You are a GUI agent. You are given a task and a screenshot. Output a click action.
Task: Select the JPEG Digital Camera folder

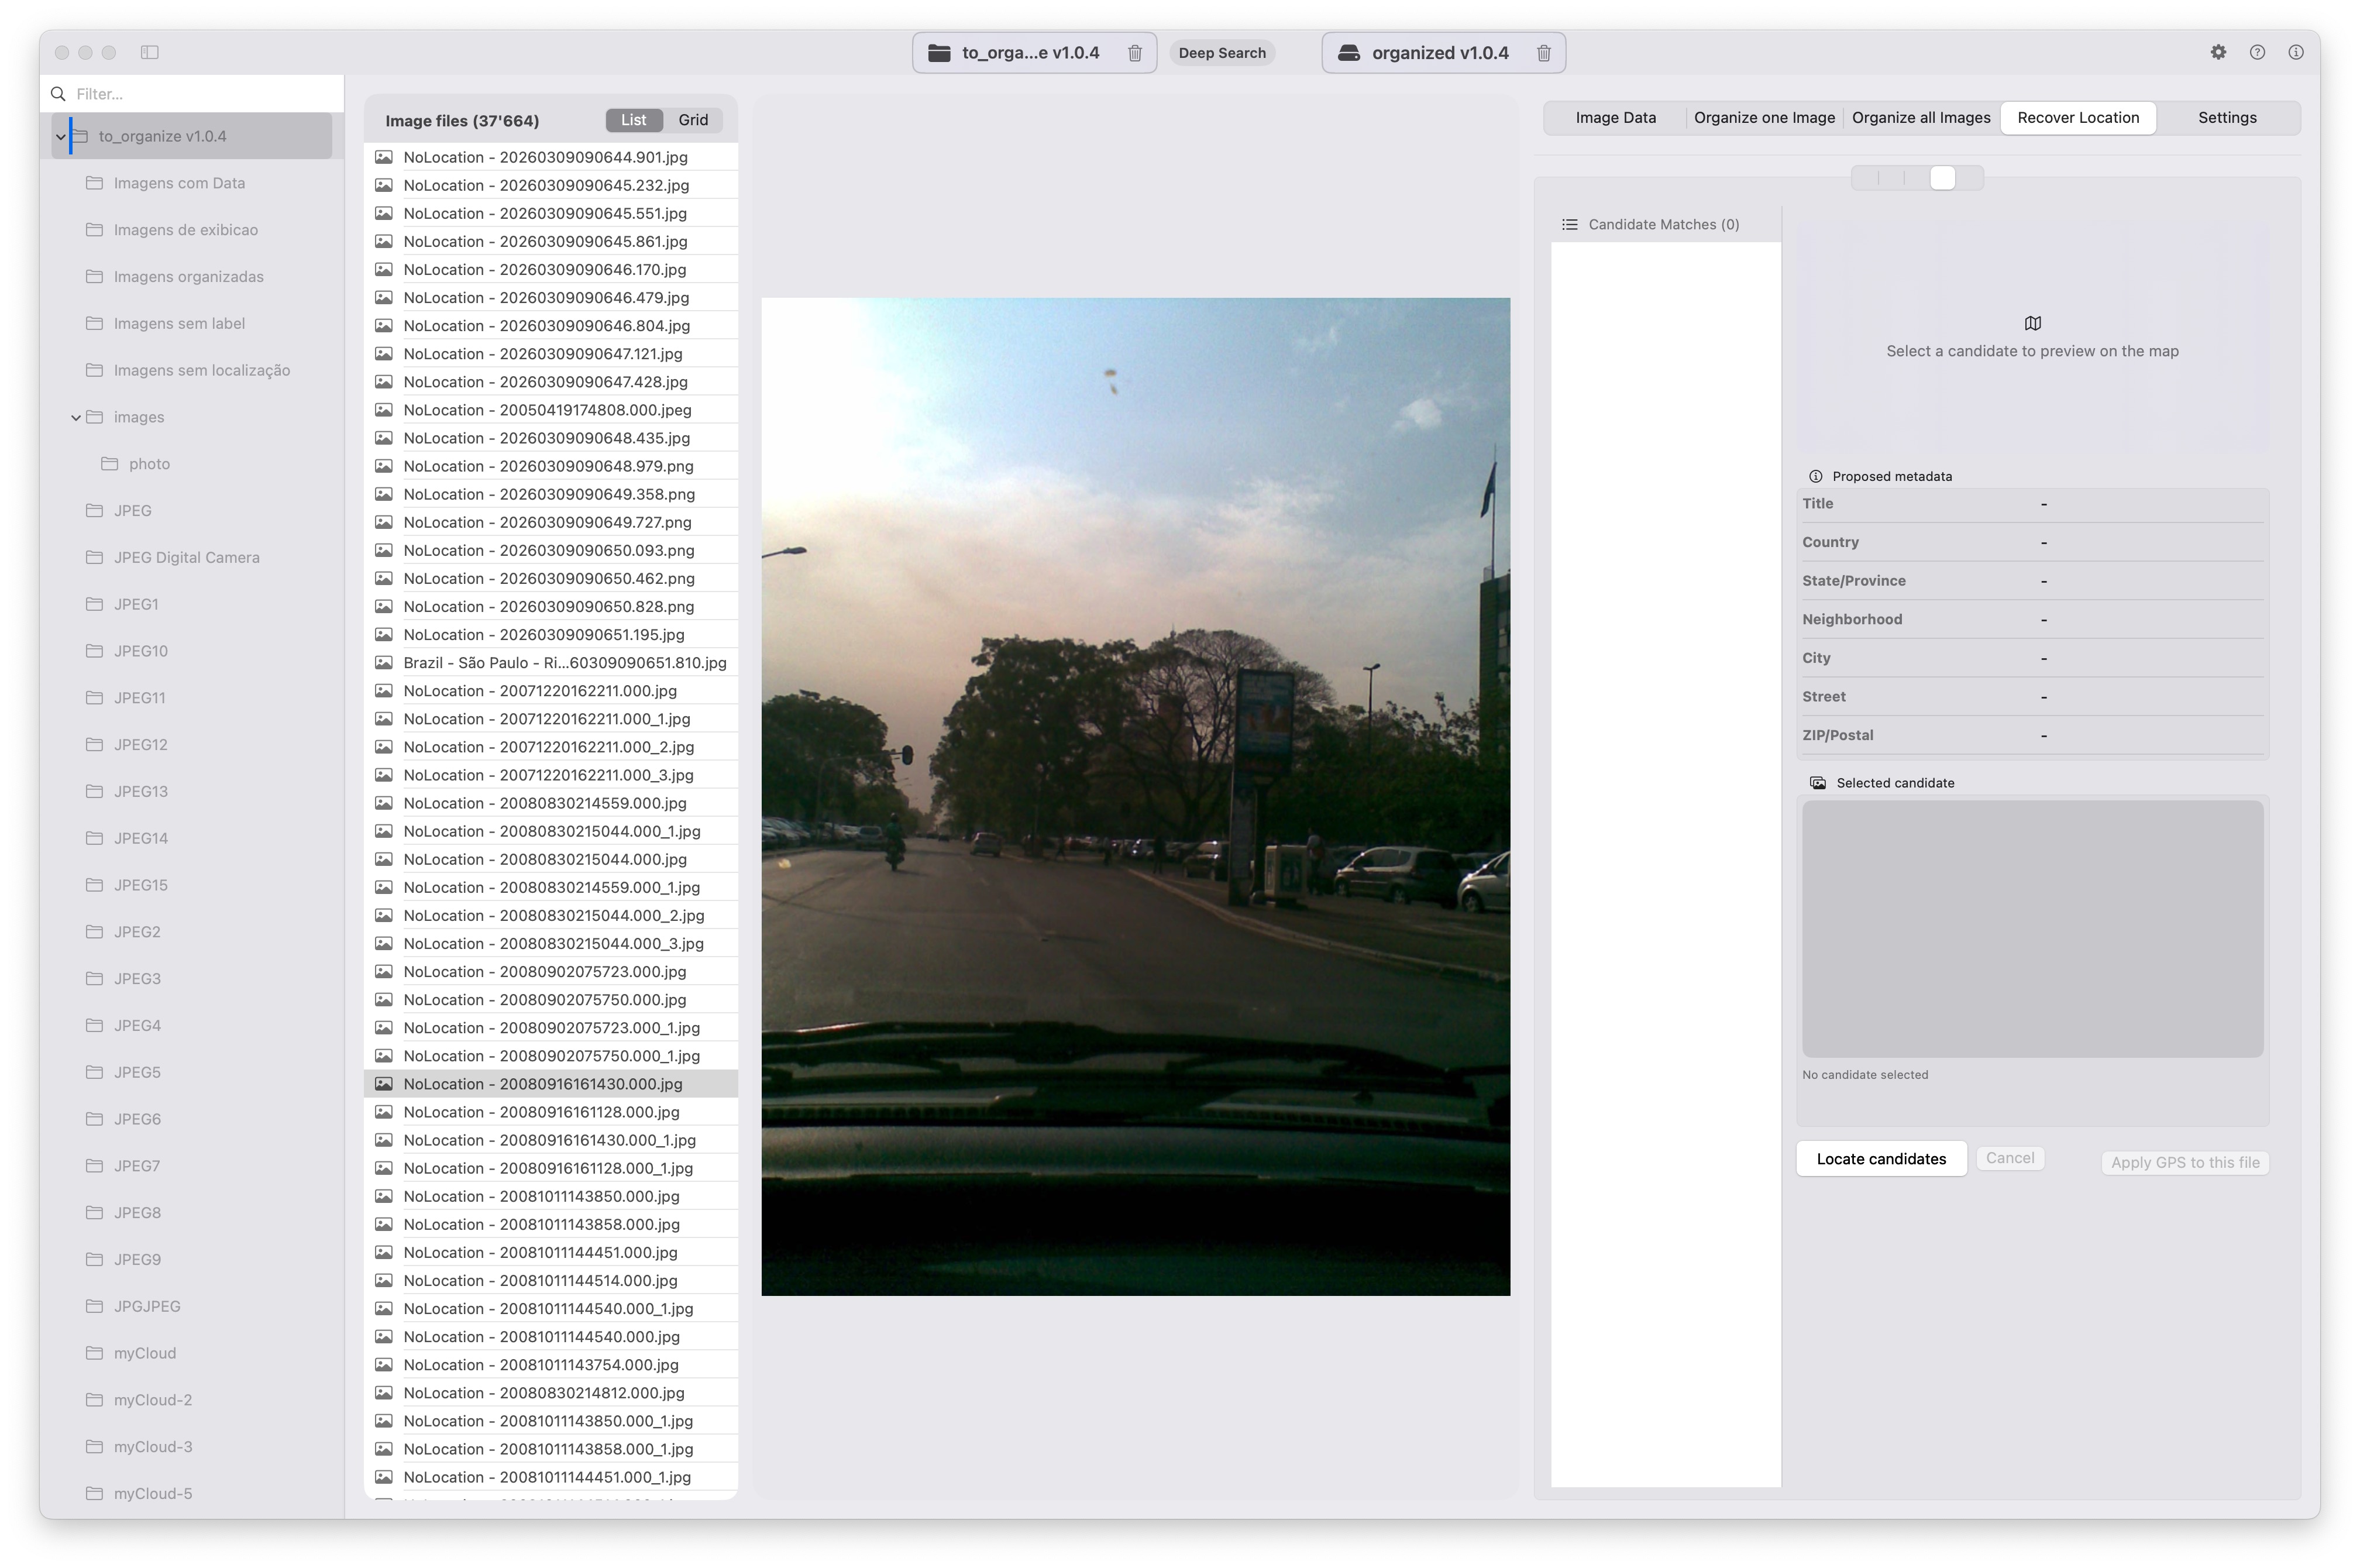point(186,557)
